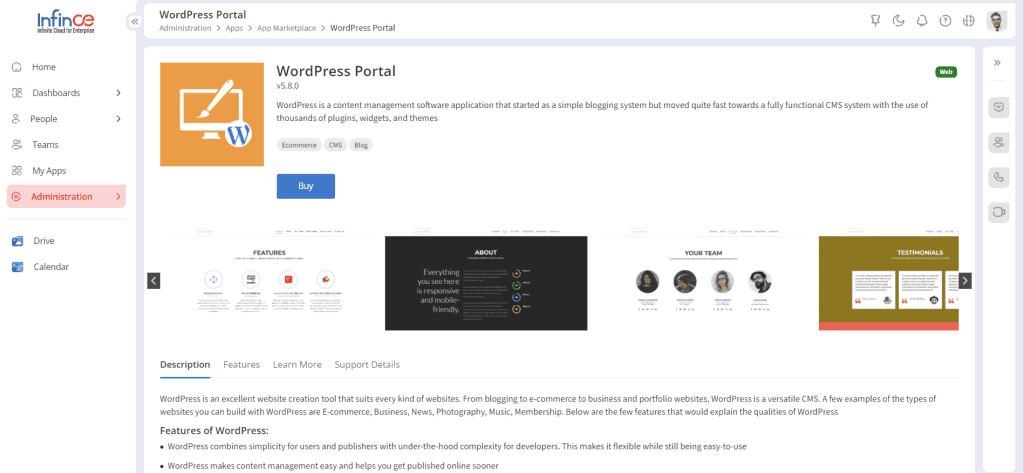
Task: Open video meeting icon in right panel
Action: coord(999,212)
